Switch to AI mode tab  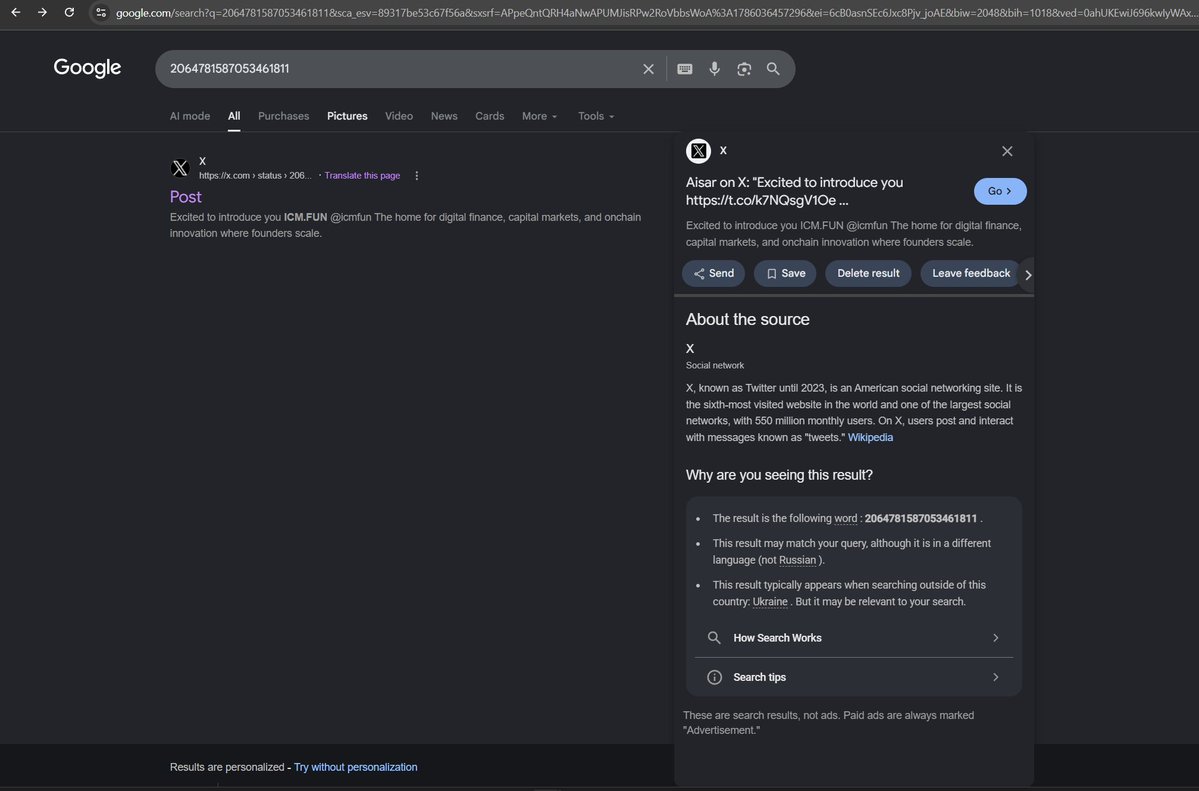[x=190, y=116]
